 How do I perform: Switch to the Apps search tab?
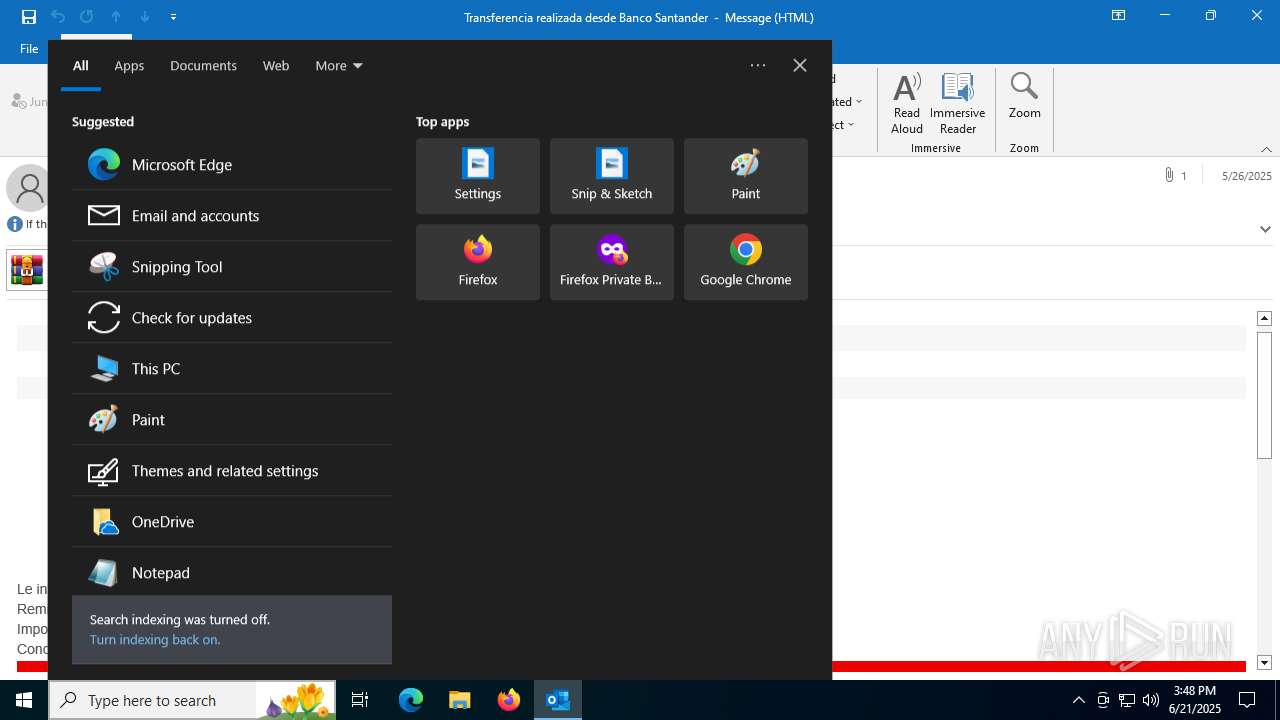pos(129,66)
